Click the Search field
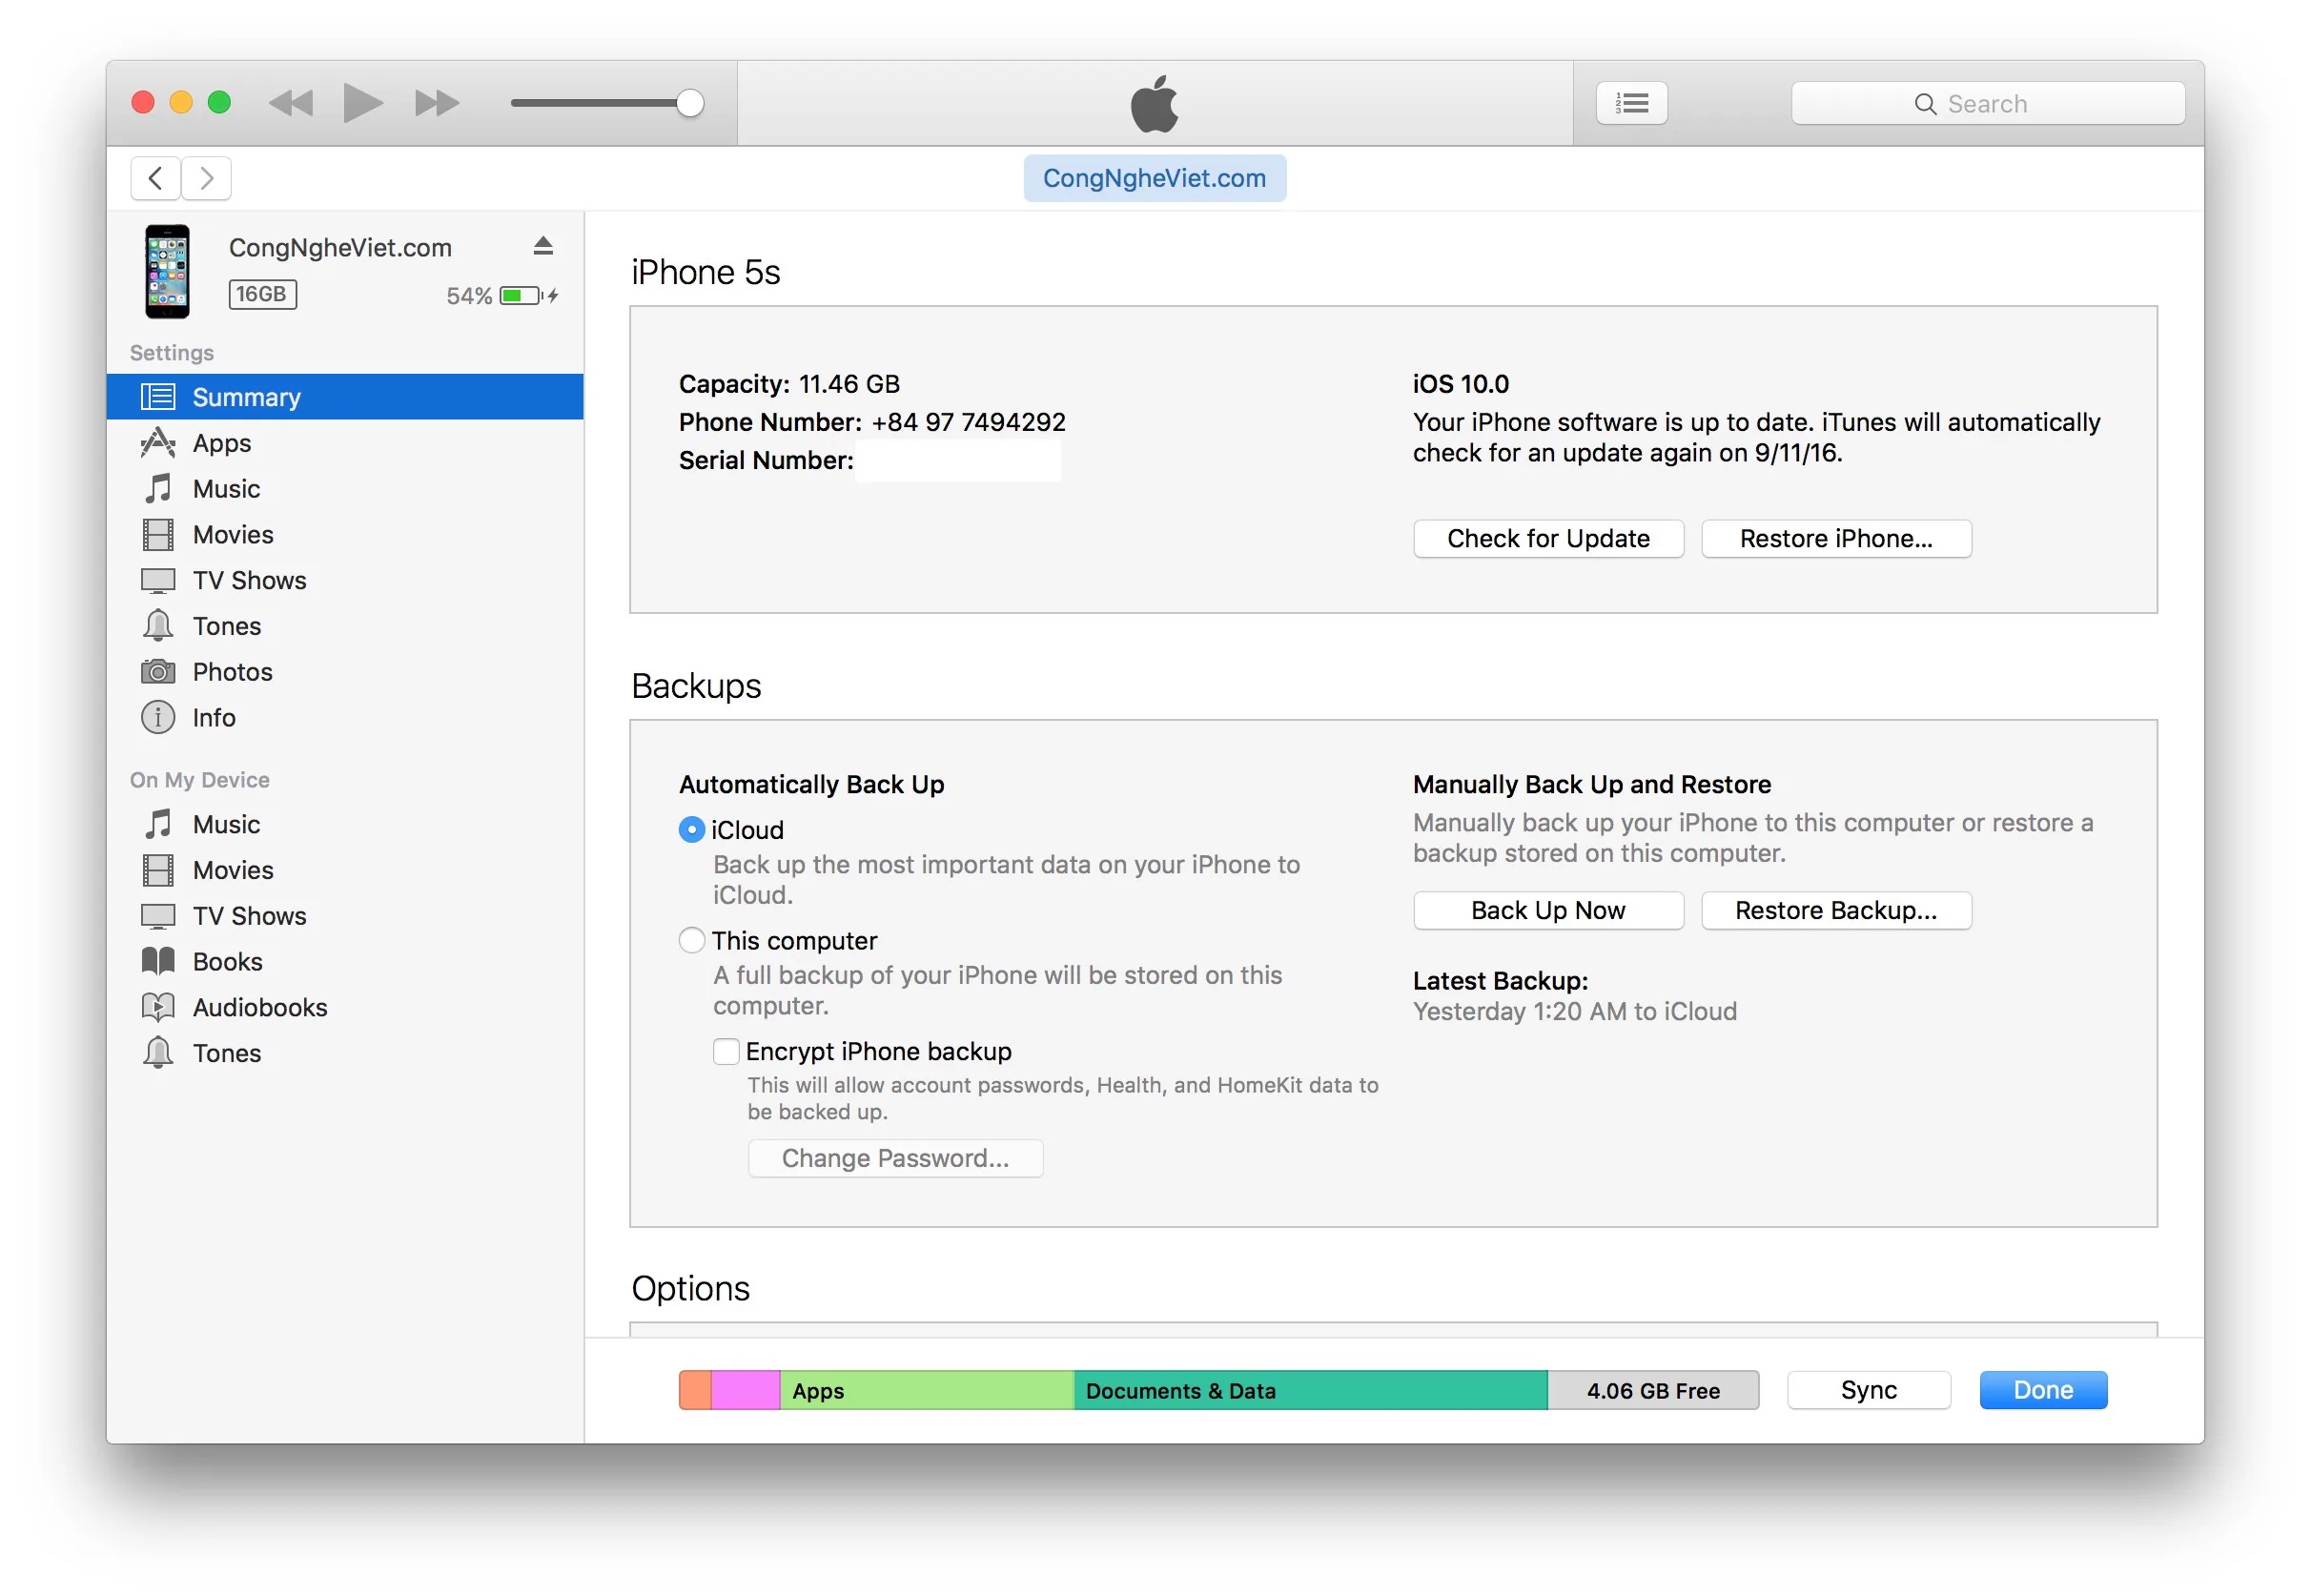 click(1987, 103)
